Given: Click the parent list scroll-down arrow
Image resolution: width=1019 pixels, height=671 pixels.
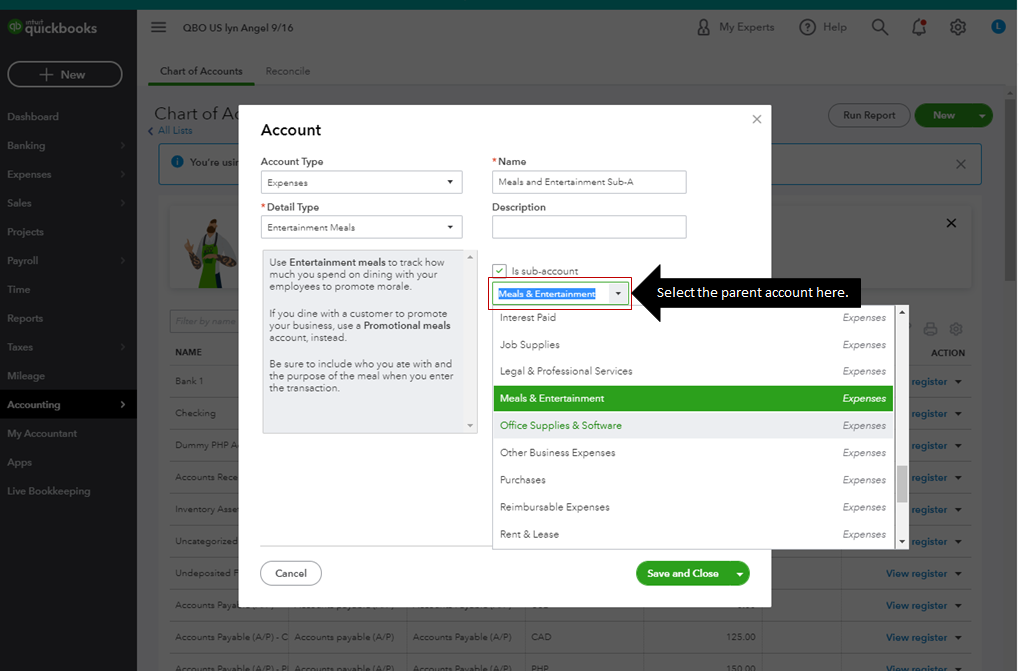Looking at the screenshot, I should 902,542.
